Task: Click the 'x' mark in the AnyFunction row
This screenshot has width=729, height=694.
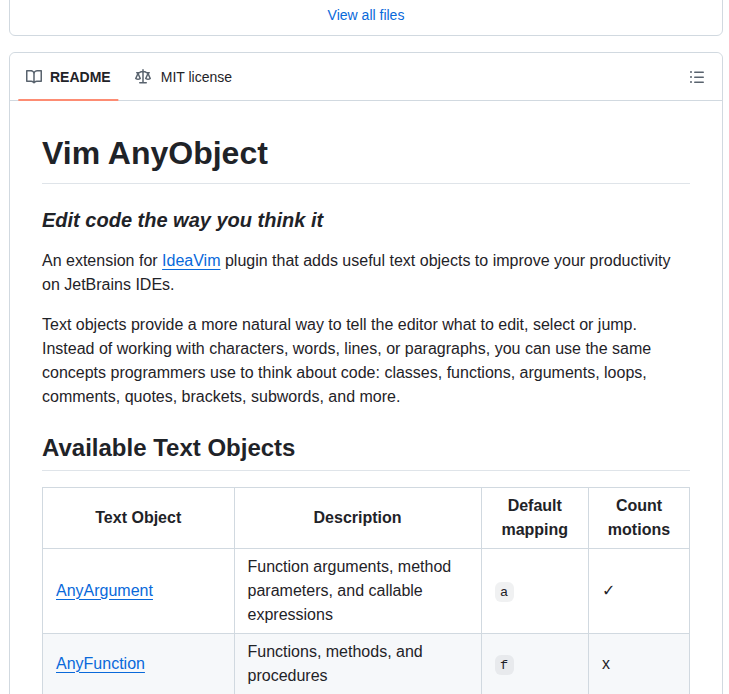Action: click(606, 664)
